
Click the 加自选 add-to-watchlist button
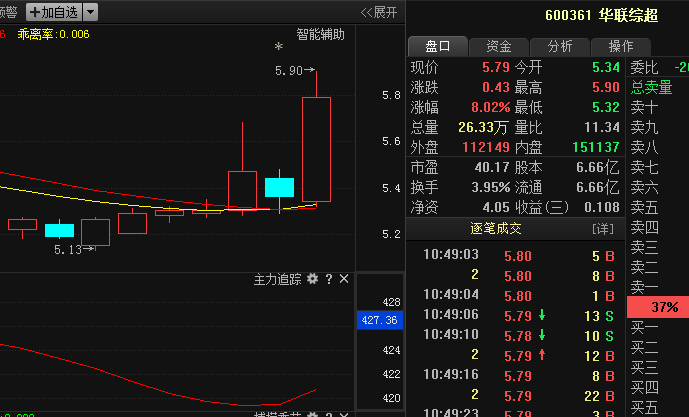(x=54, y=12)
